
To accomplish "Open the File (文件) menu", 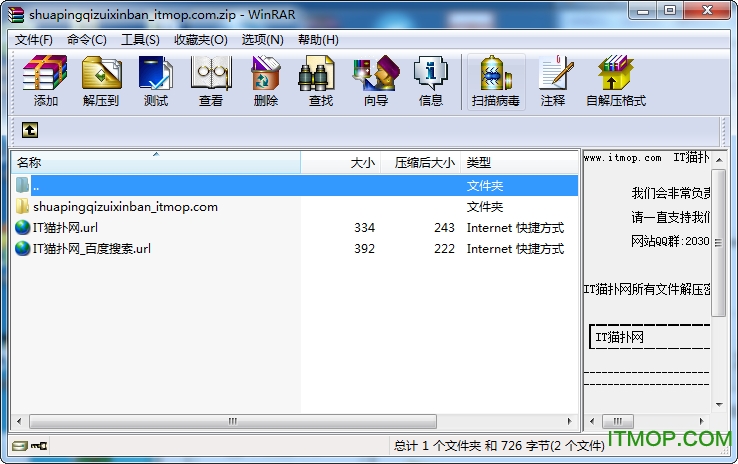I will [34, 40].
